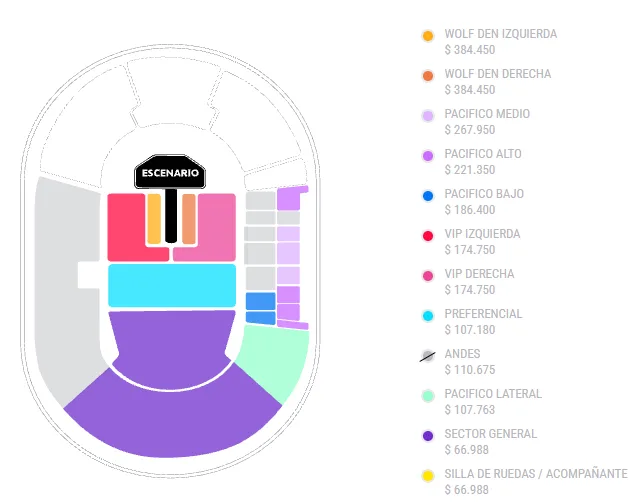Select the Sector General legend text

[x=490, y=434]
